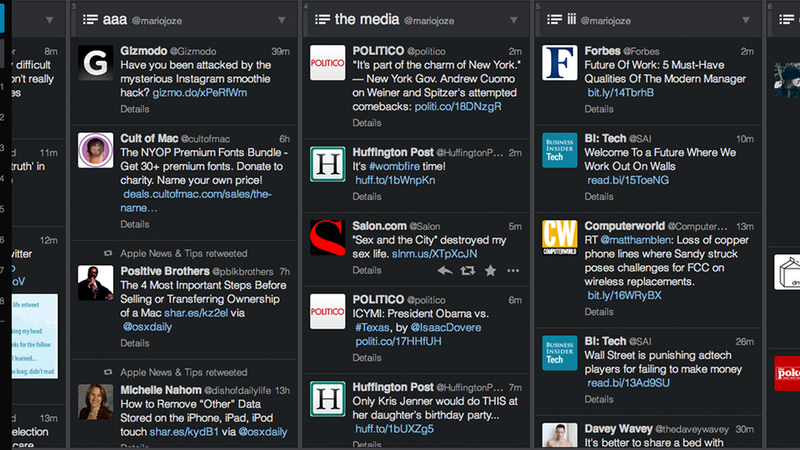The height and width of the screenshot is (450, 800).
Task: Reply to the Salon.com tweet
Action: (445, 271)
